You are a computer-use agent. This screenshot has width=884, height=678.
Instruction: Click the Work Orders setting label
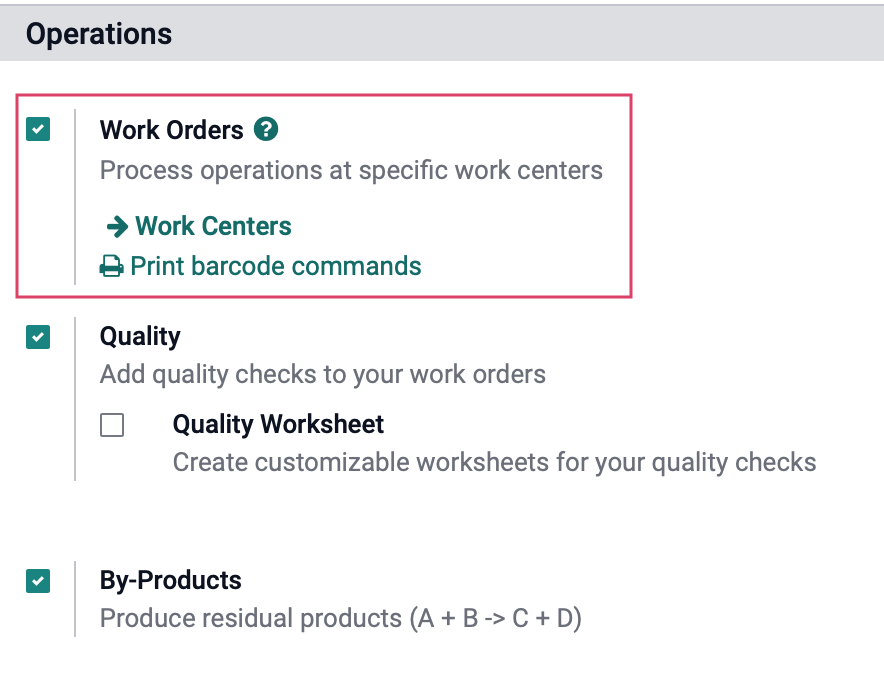point(171,130)
